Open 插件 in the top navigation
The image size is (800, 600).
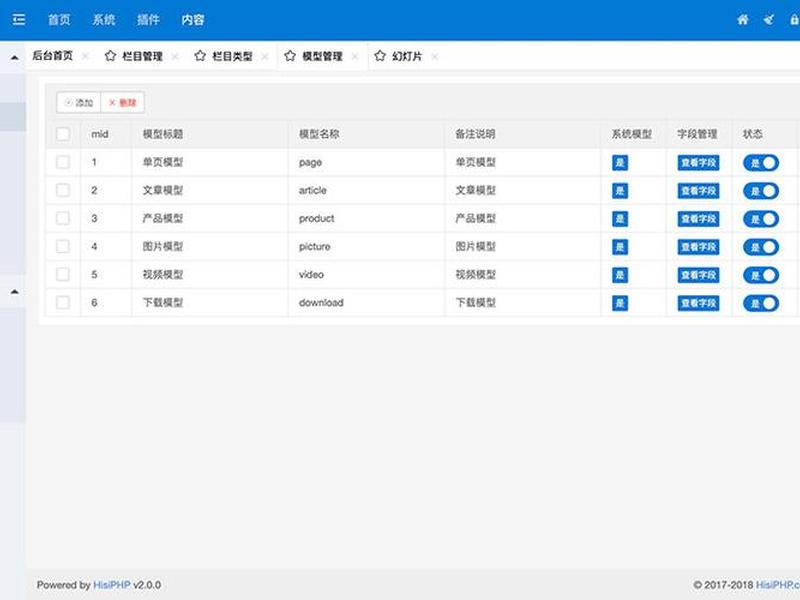point(148,19)
